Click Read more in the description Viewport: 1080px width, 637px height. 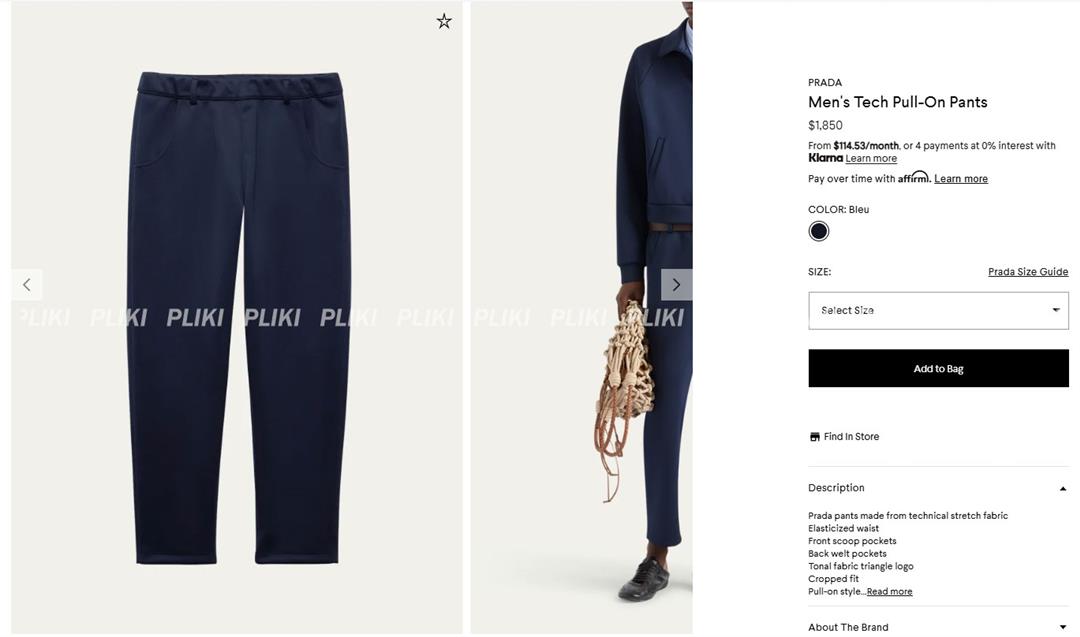coord(889,592)
